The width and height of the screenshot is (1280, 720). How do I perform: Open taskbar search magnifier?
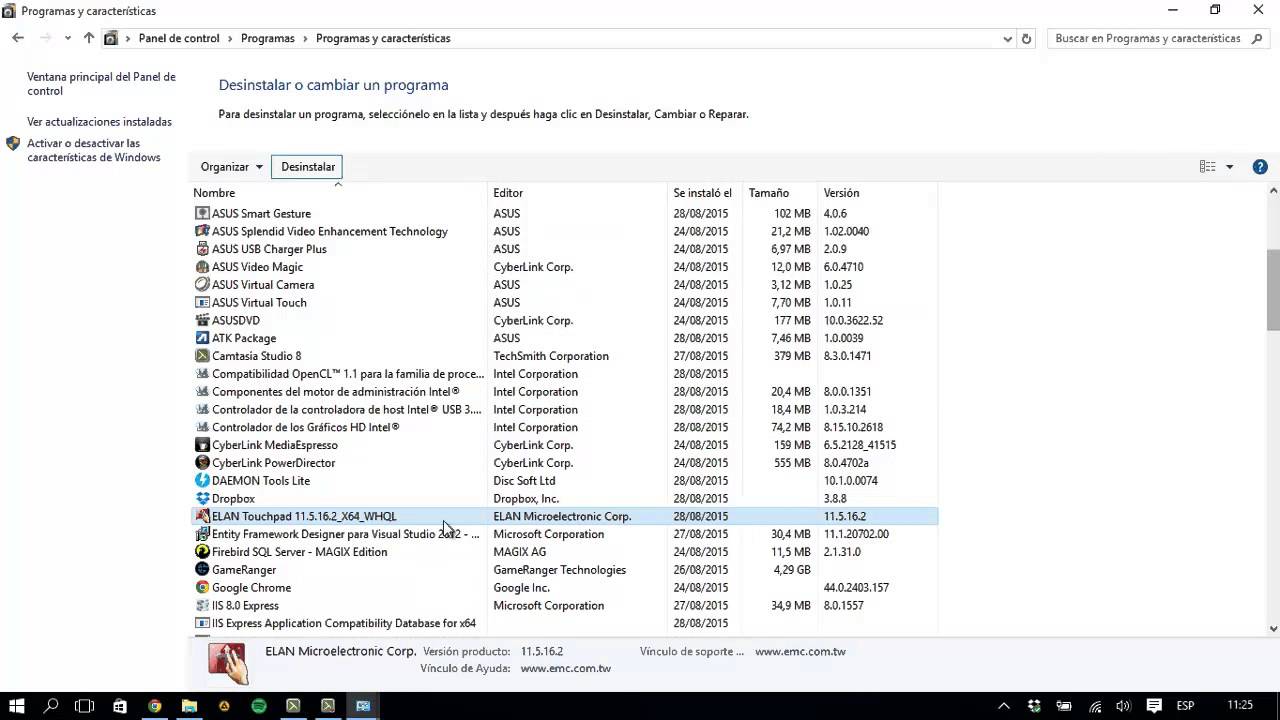pos(52,705)
